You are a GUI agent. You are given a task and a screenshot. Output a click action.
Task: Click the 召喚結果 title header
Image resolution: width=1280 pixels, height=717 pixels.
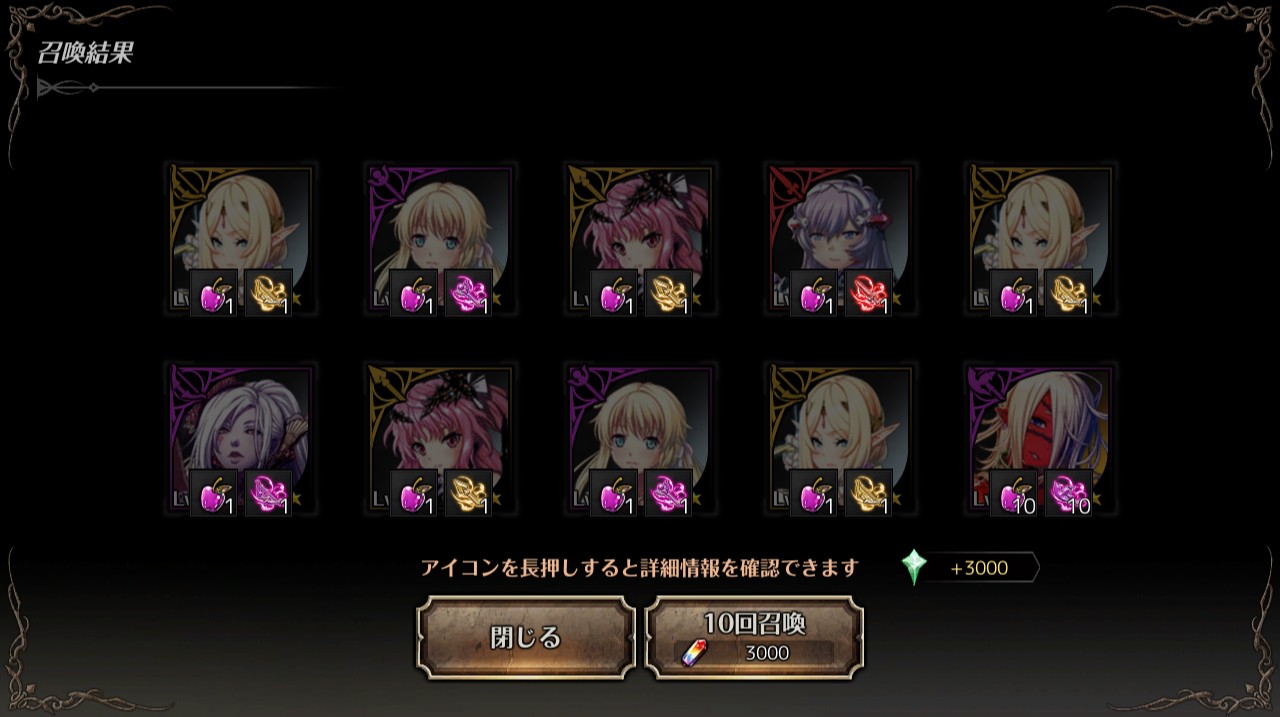tap(85, 54)
